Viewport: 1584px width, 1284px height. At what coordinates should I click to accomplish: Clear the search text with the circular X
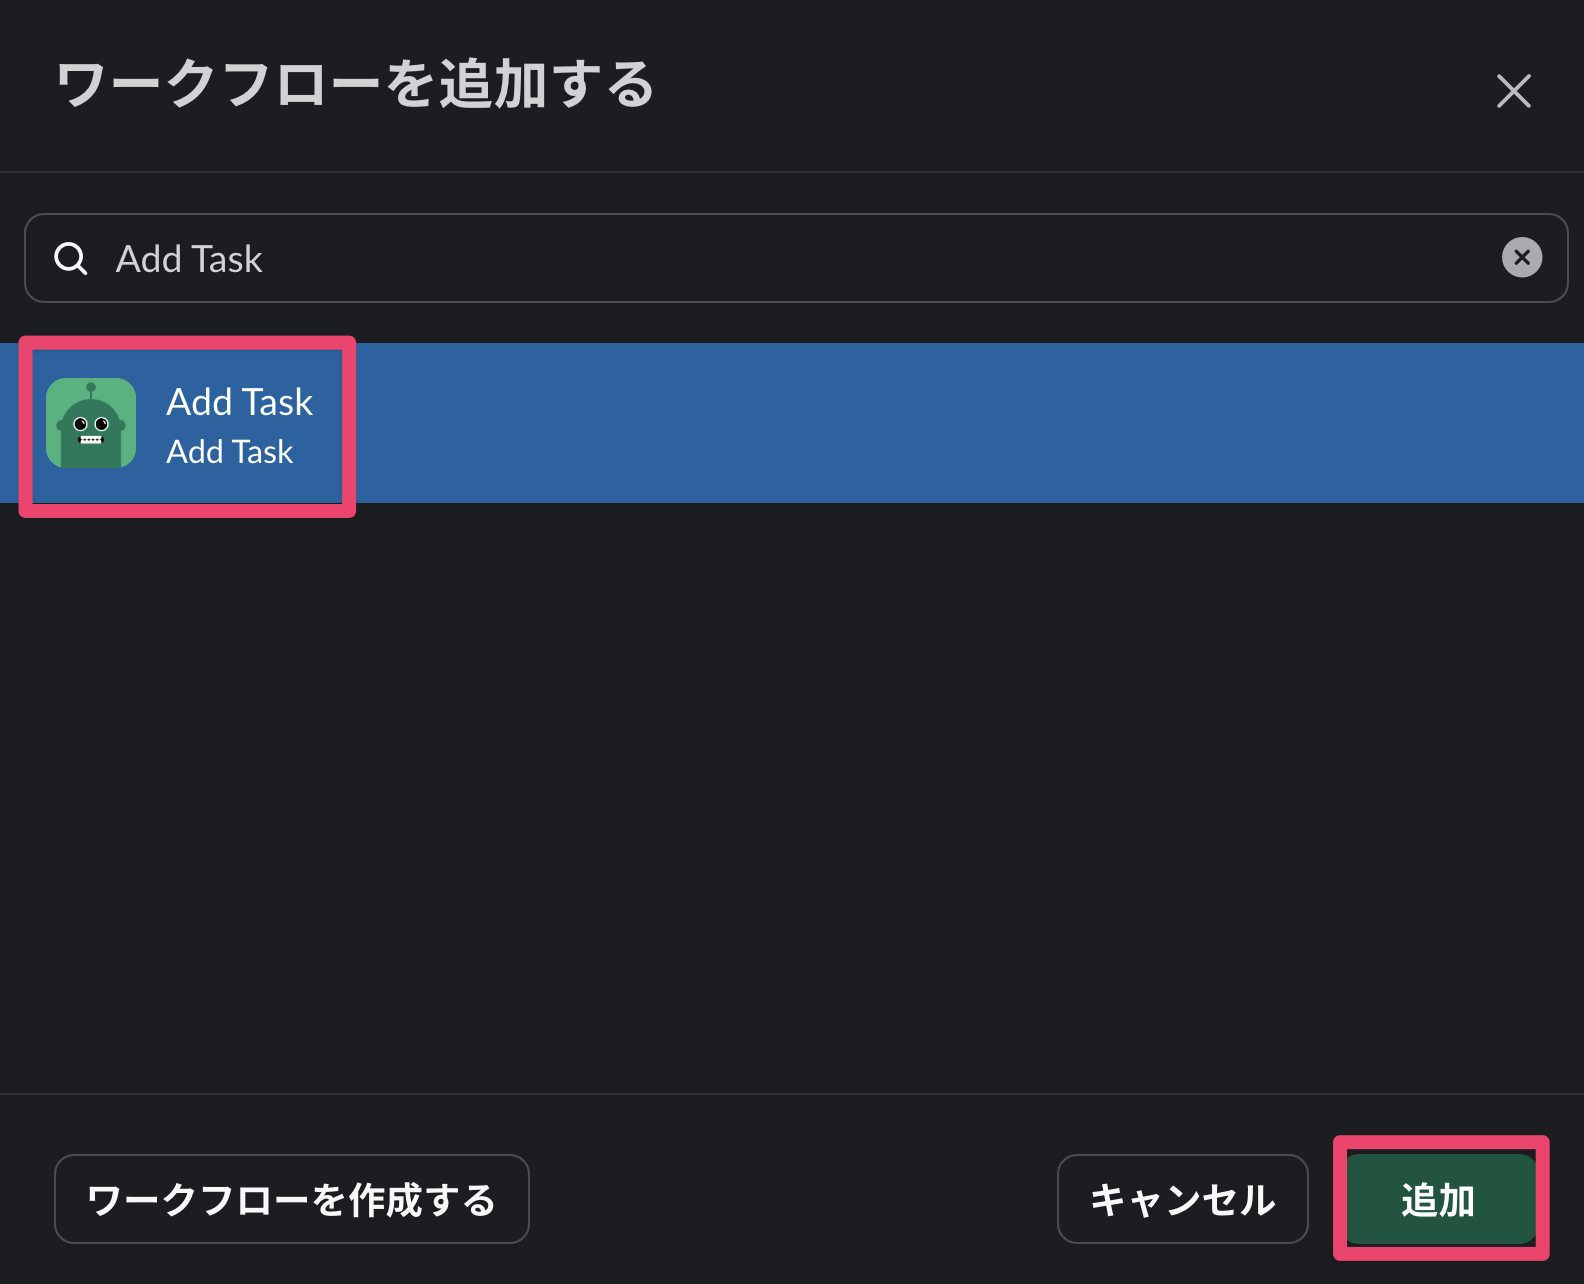point(1521,258)
